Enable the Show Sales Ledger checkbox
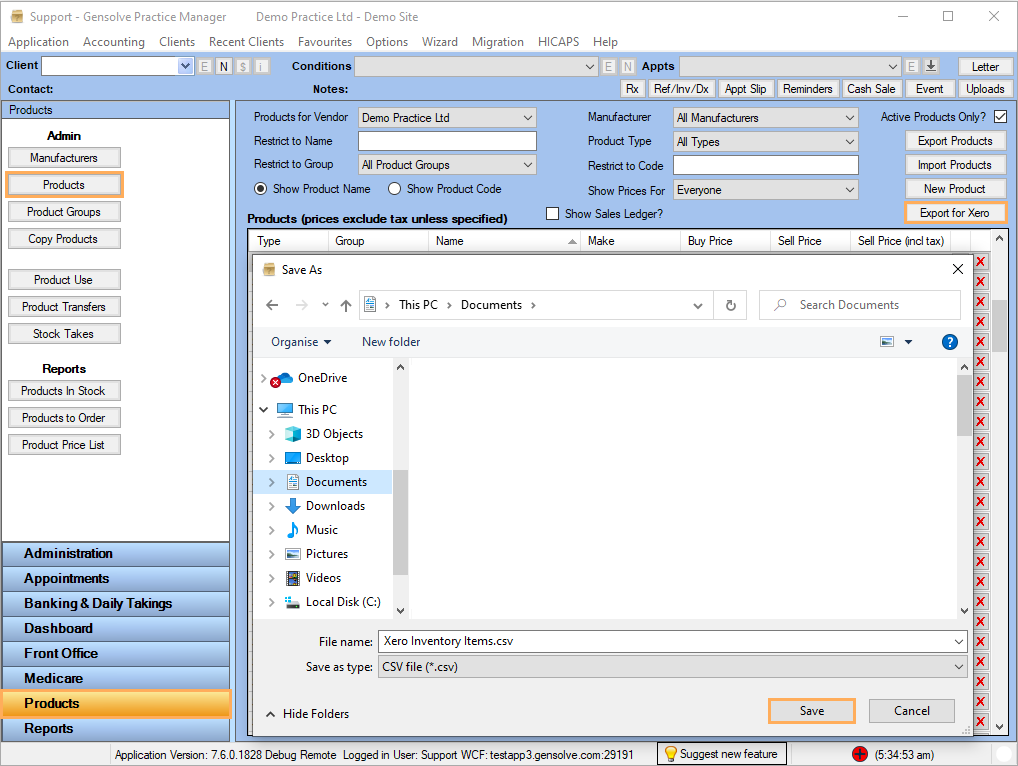This screenshot has height=766, width=1018. click(x=552, y=213)
